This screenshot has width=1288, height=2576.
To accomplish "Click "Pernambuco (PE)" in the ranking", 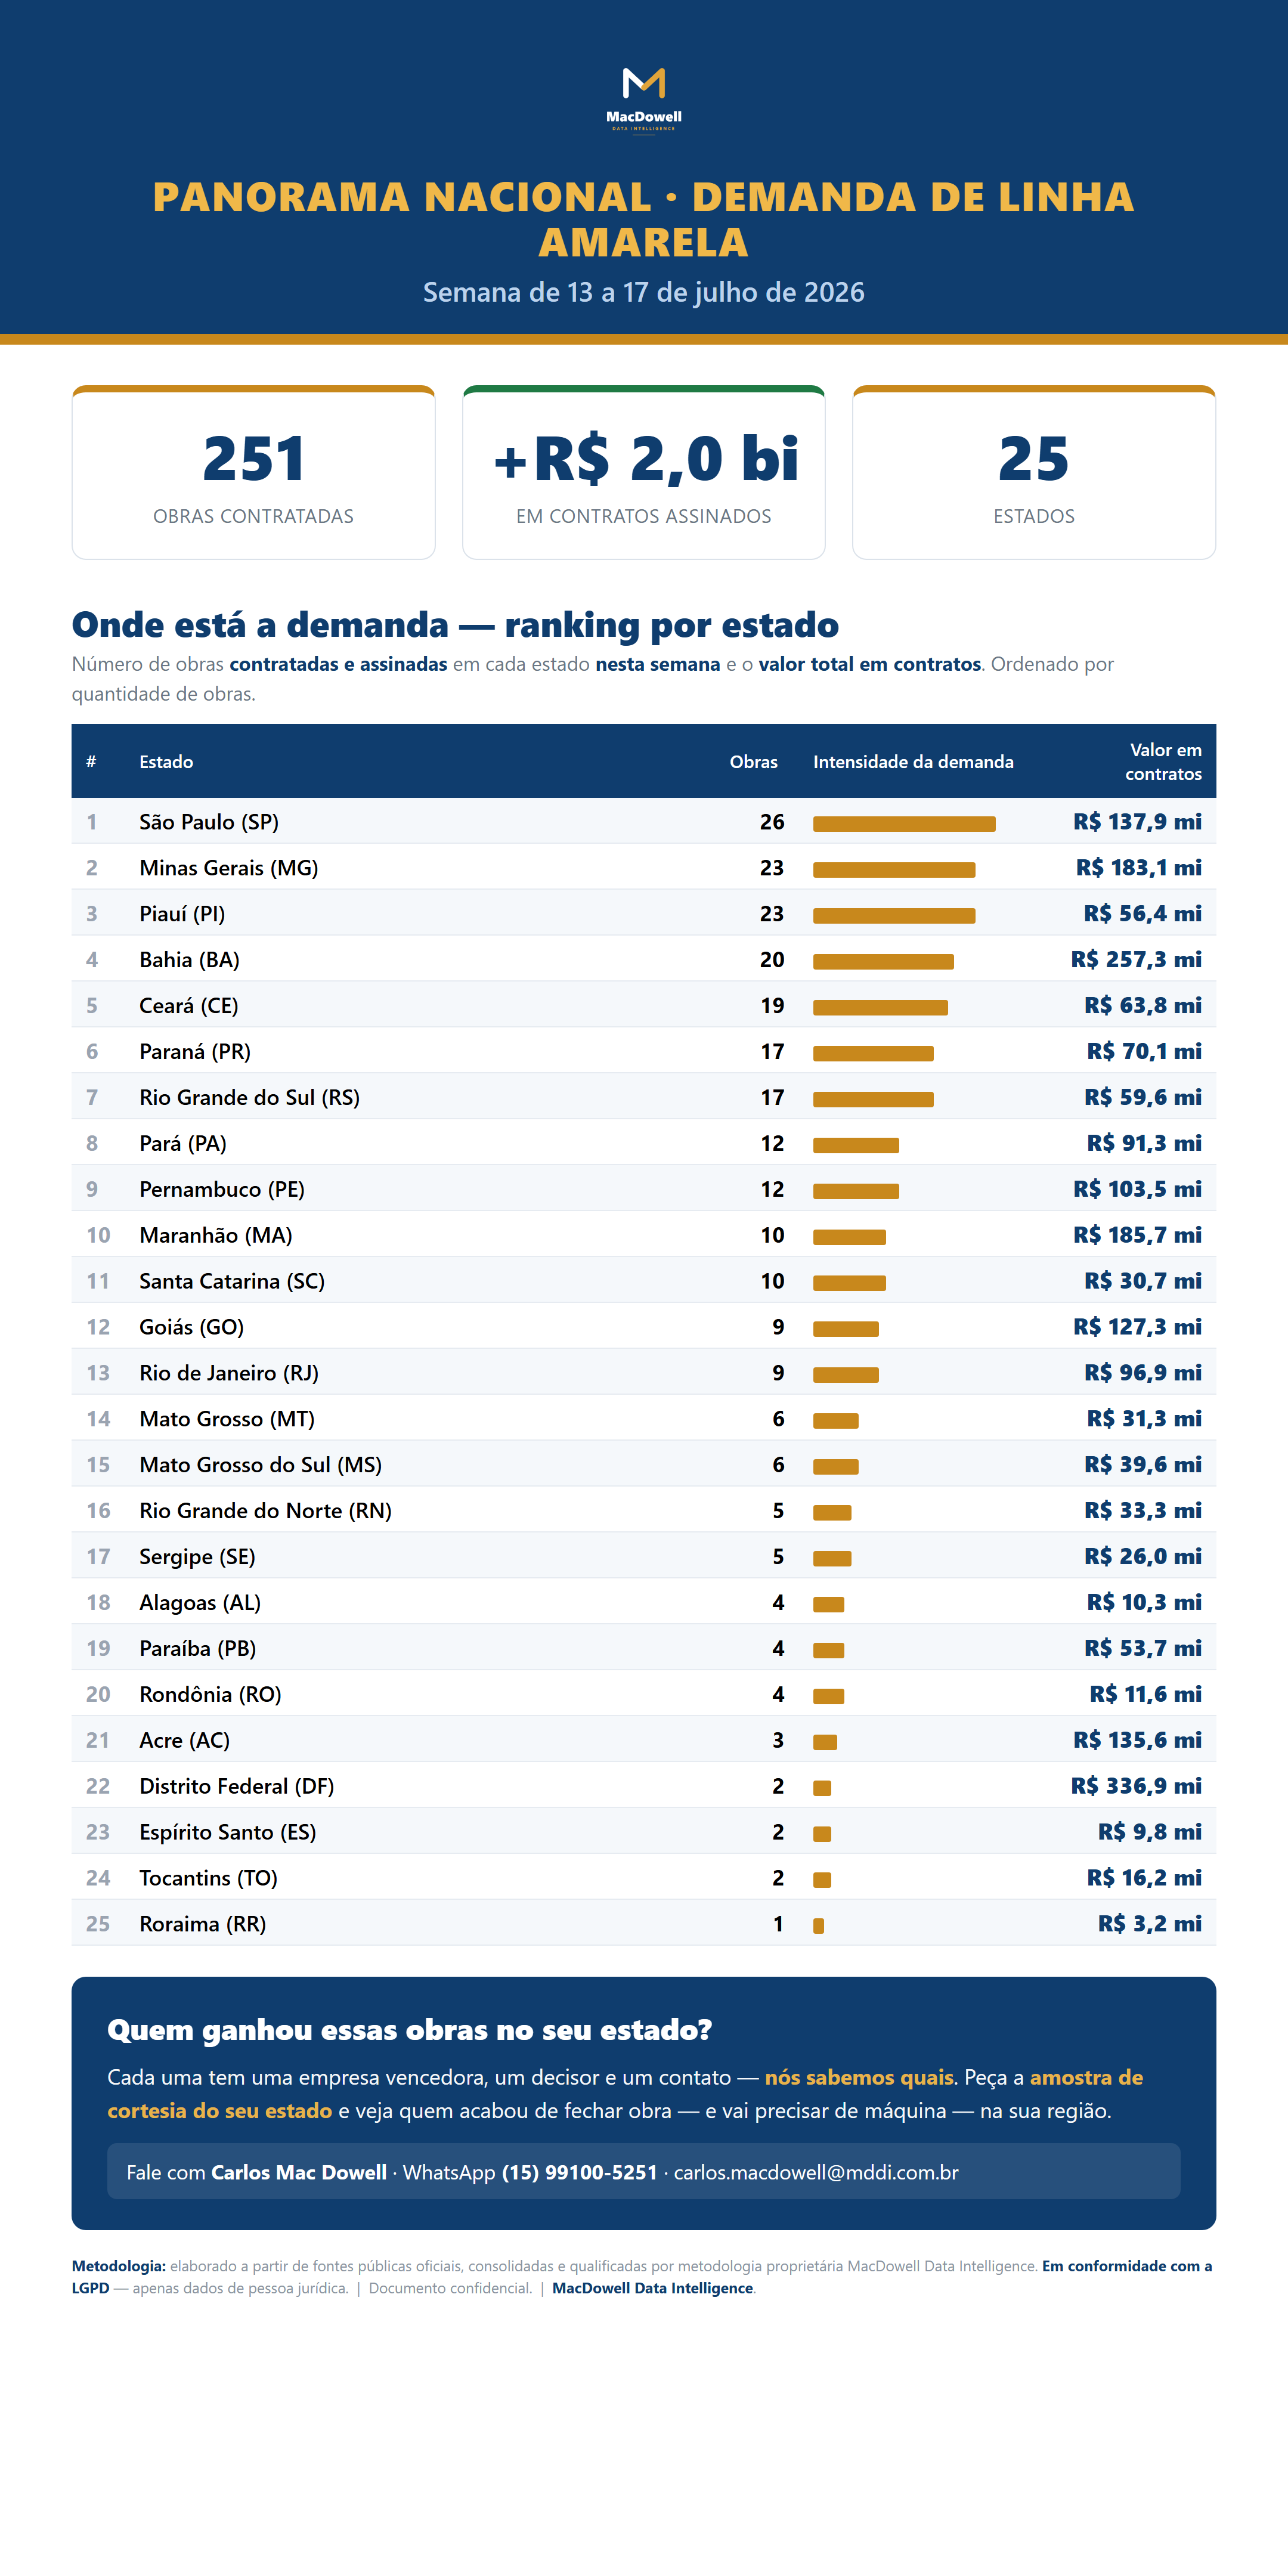I will point(222,1190).
